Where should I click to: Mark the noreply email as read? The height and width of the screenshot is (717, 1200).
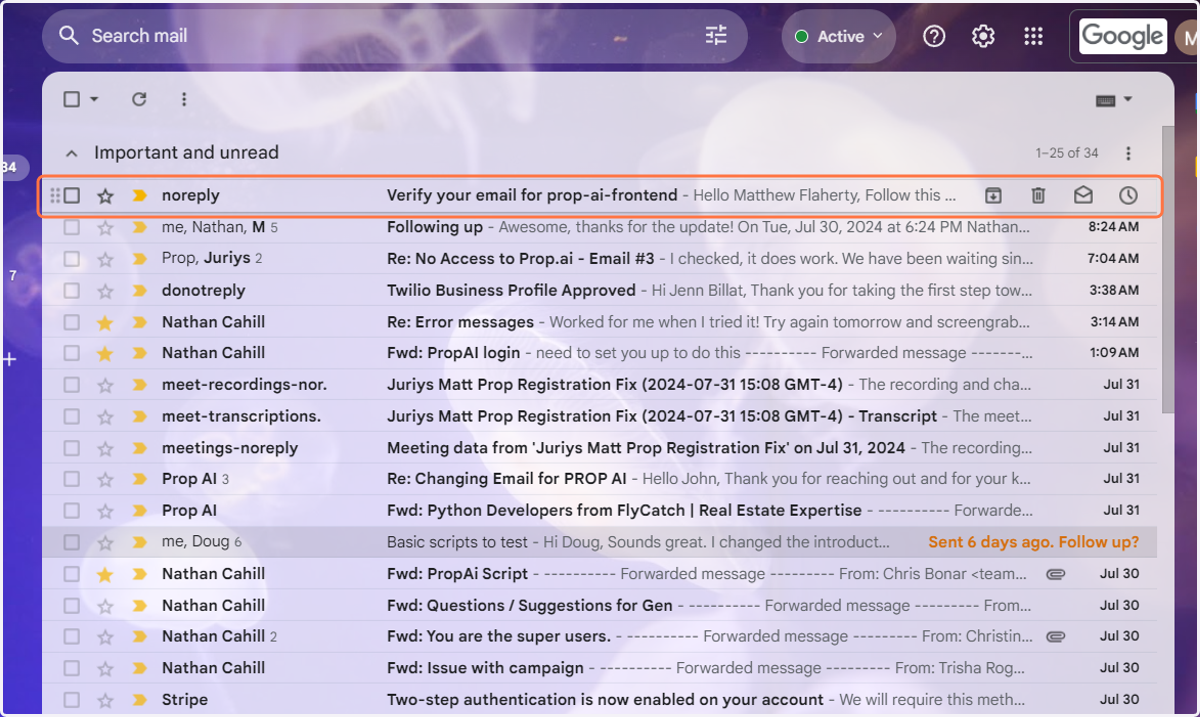[1083, 195]
